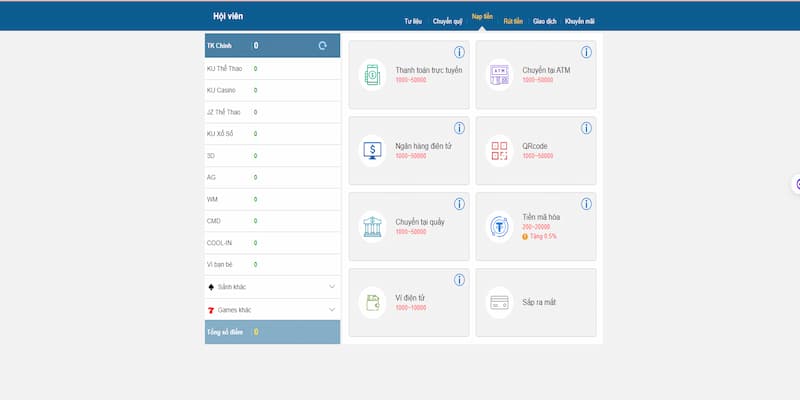Show info for Thanh toán trực tuyến
800x400 pixels.
[460, 52]
